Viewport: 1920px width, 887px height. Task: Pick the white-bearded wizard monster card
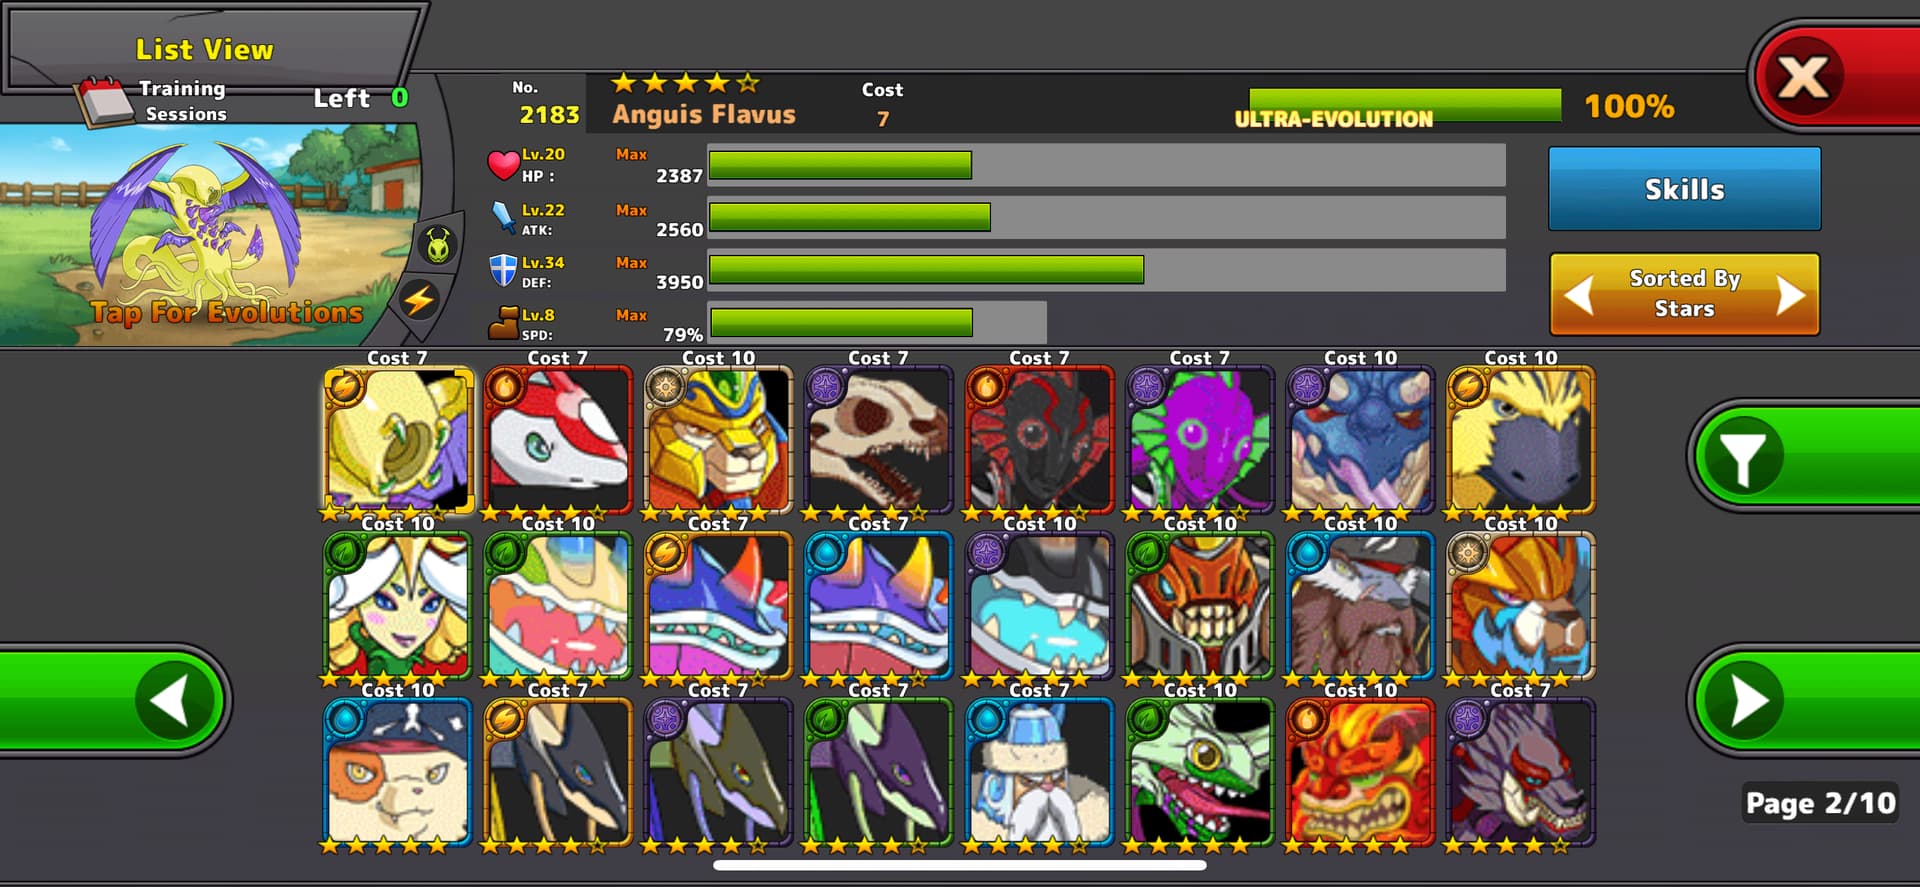coord(1039,773)
